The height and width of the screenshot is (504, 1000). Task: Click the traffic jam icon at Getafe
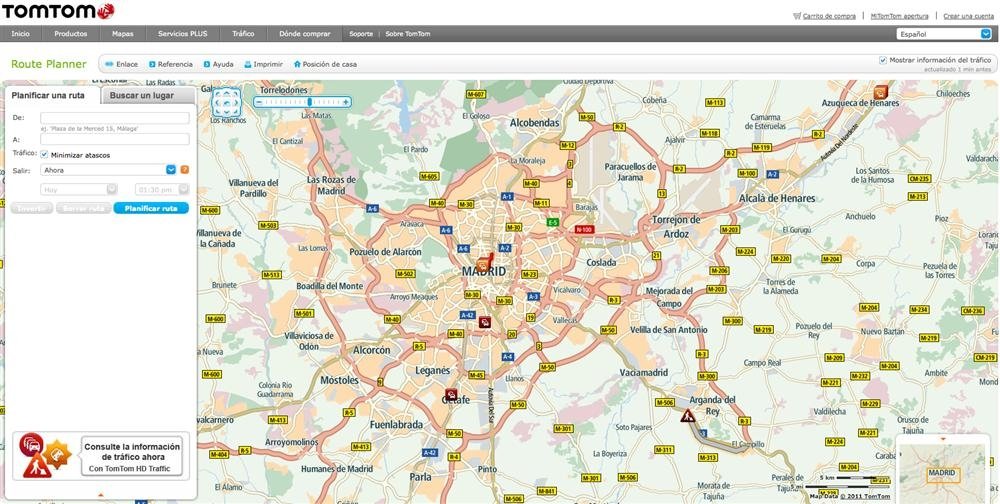click(x=452, y=394)
